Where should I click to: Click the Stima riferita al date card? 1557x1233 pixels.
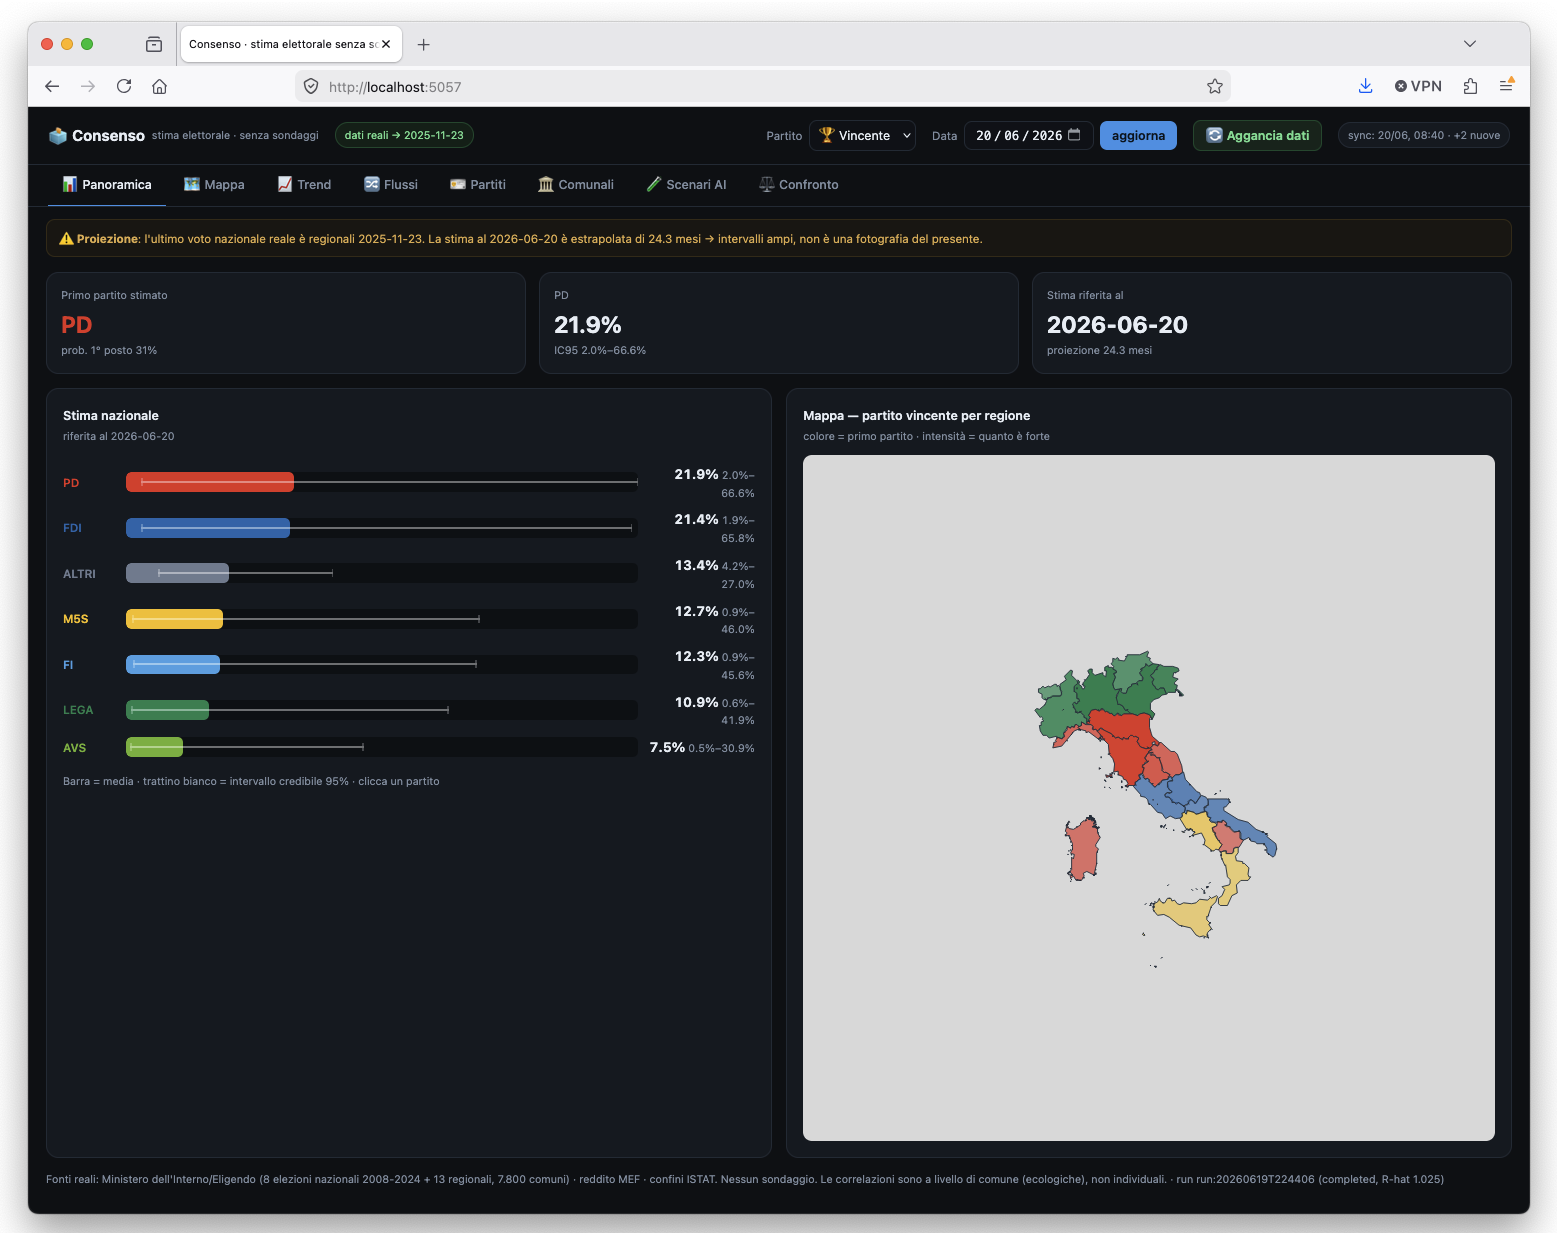pyautogui.click(x=1271, y=323)
